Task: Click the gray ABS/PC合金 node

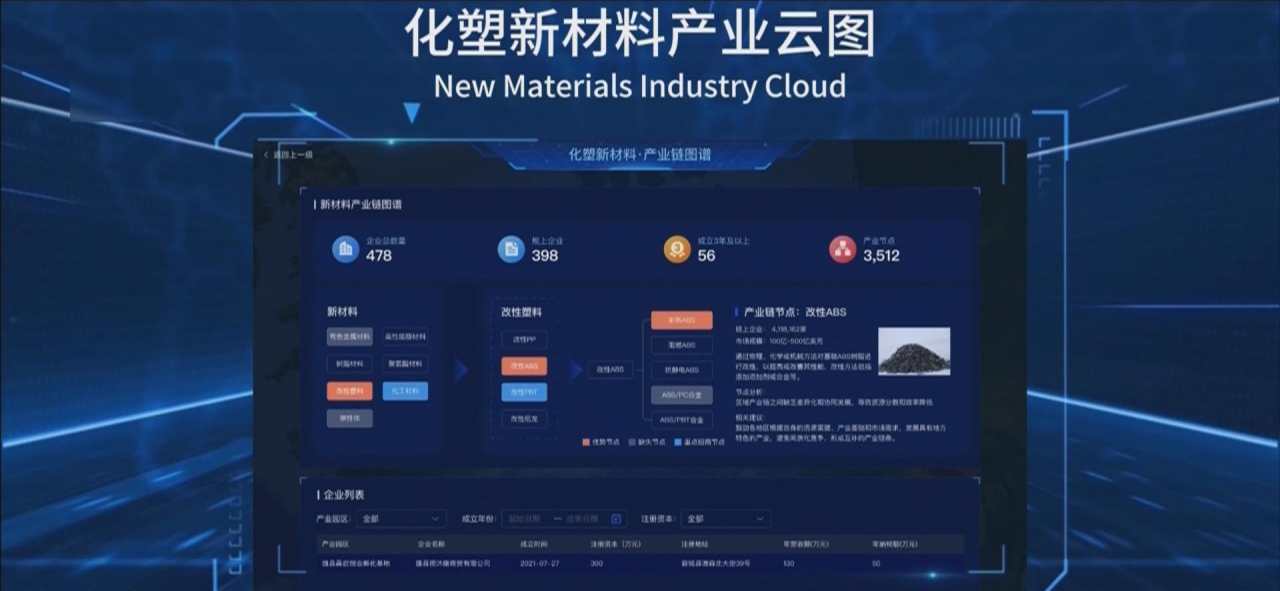Action: [x=681, y=395]
